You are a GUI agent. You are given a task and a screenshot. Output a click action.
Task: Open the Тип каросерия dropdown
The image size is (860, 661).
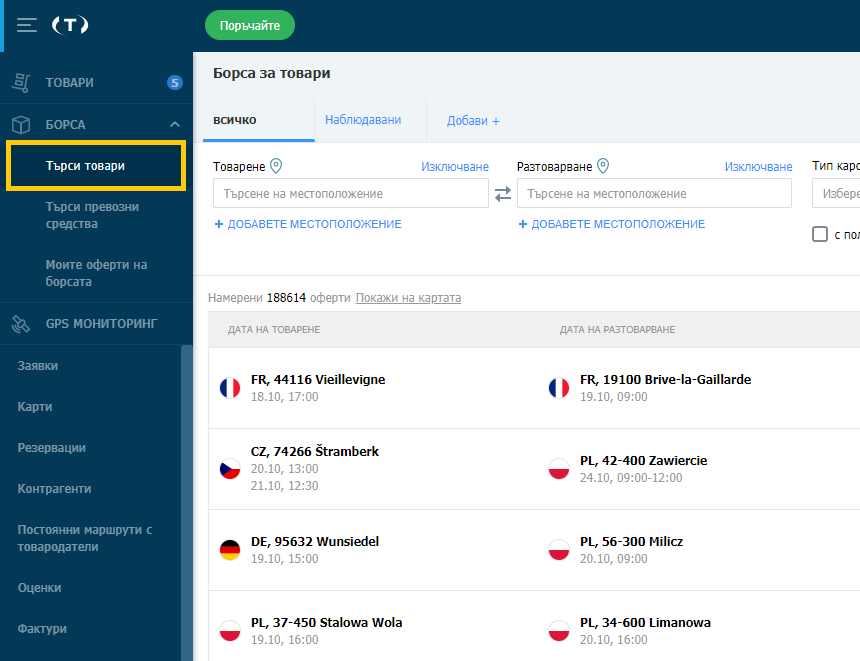click(836, 193)
